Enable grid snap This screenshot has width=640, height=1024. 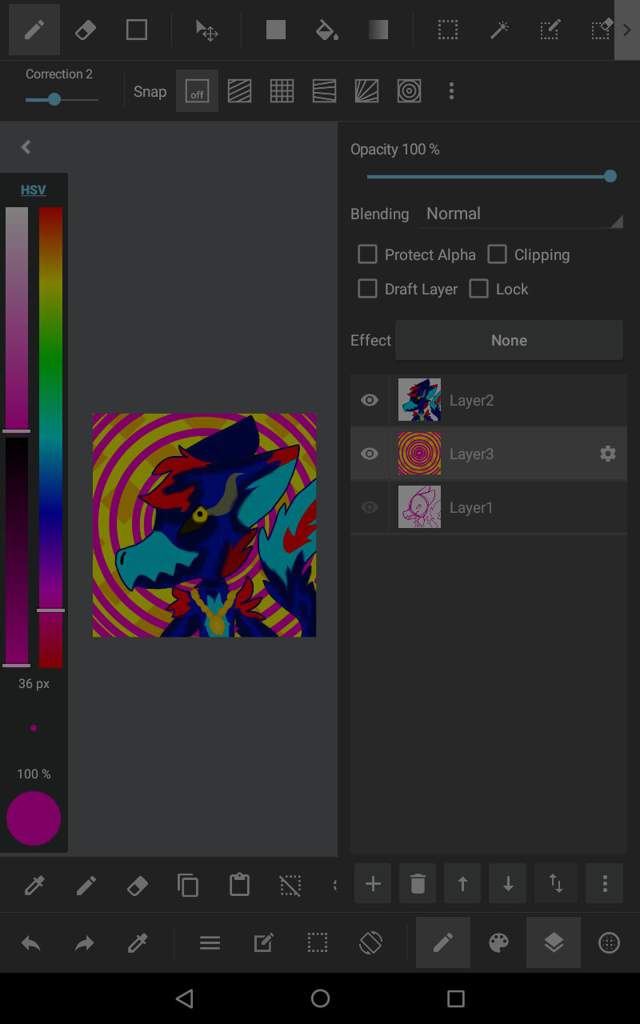[282, 91]
